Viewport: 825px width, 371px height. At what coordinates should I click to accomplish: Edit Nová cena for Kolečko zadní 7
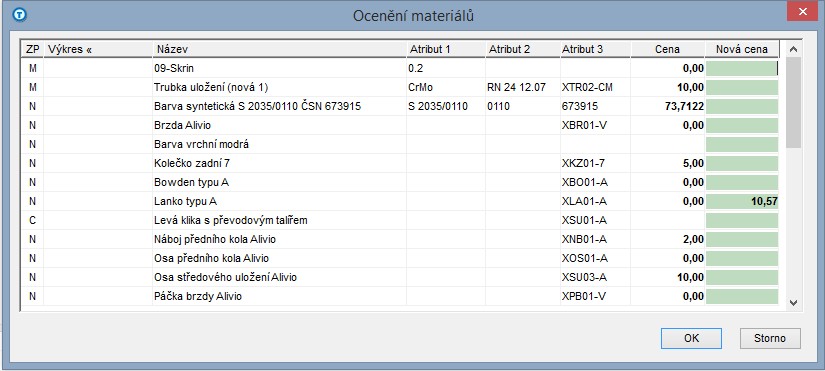coord(742,163)
